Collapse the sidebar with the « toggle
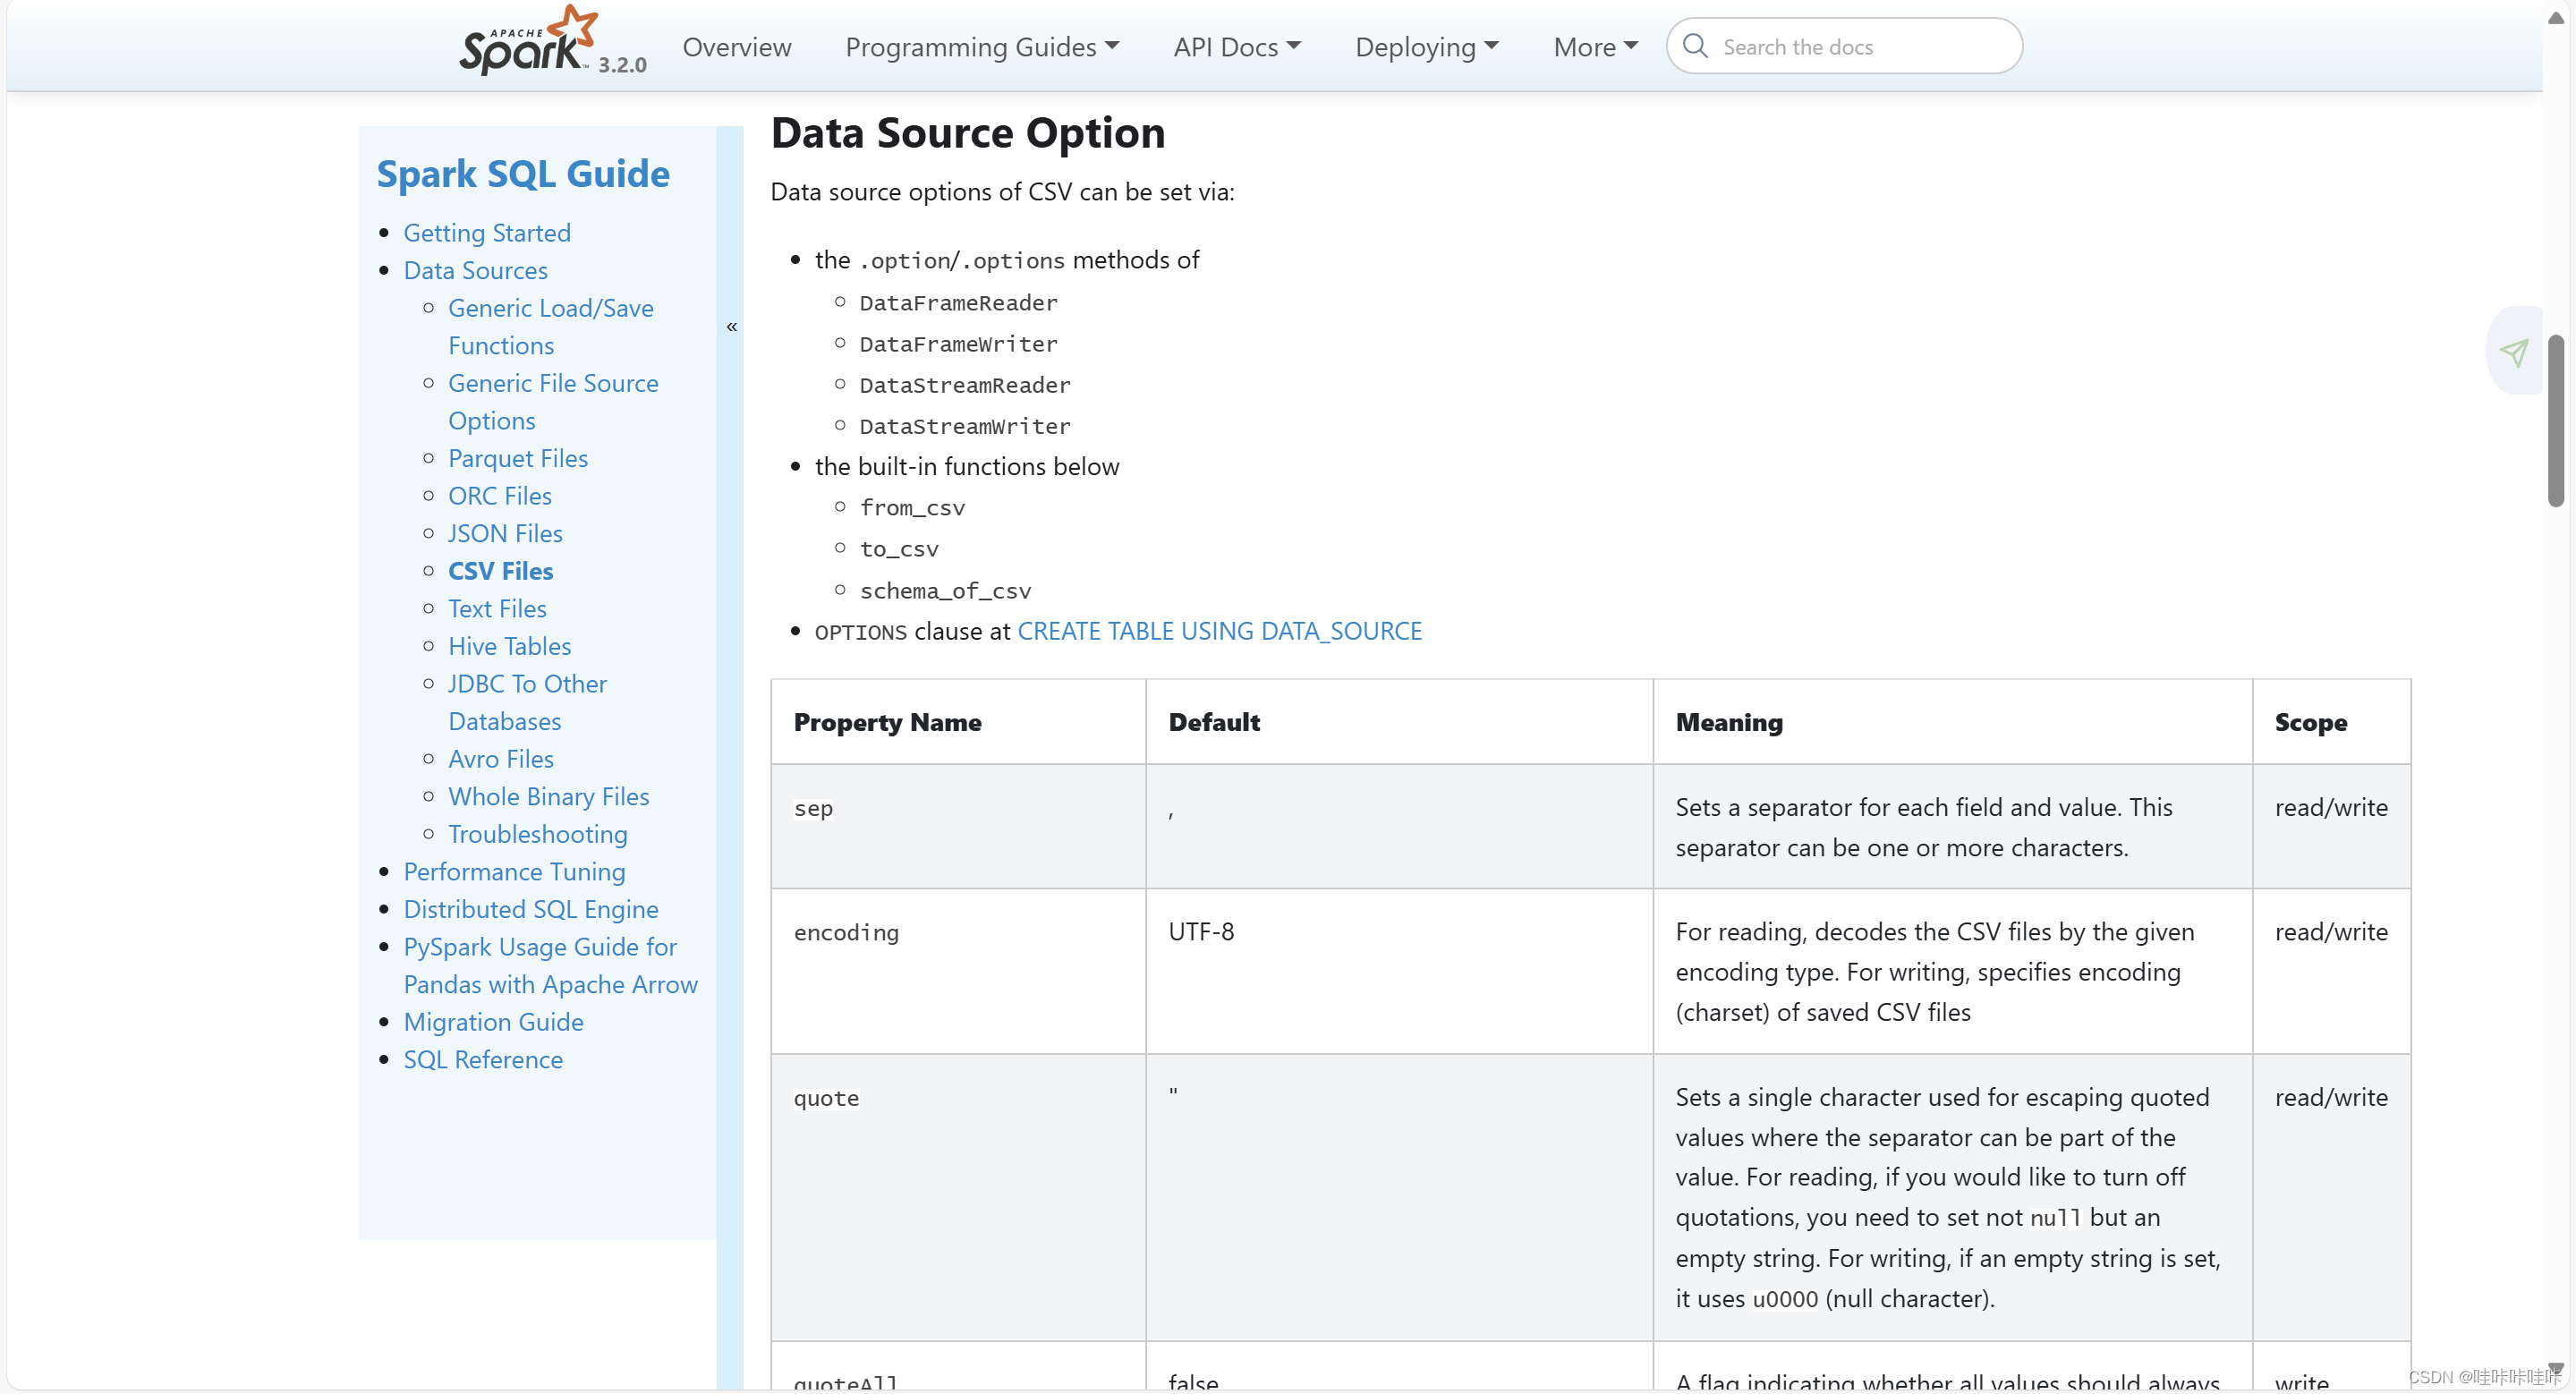This screenshot has height=1394, width=2576. click(x=731, y=327)
